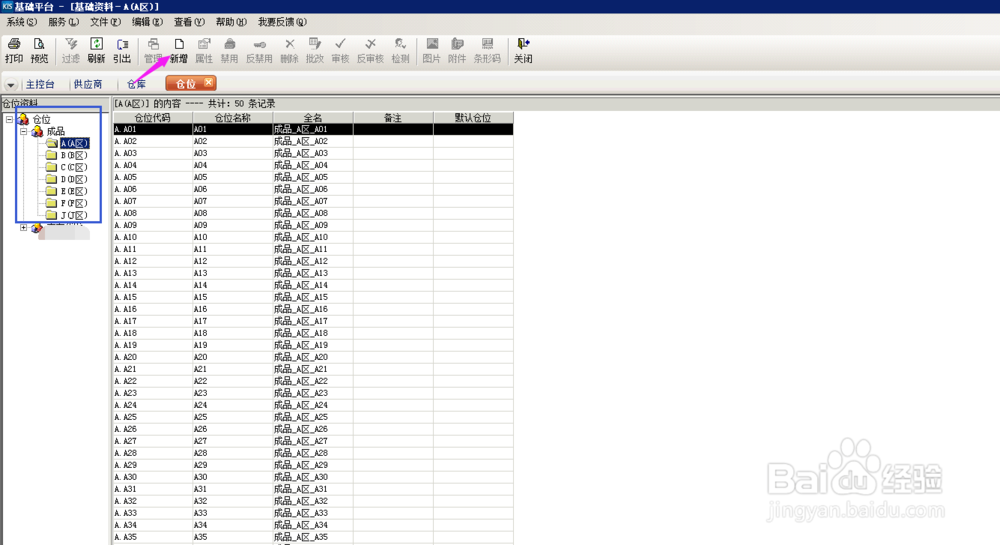Screen dimensions: 1000x545
Task: Run the 检测 check icon
Action: click(401, 50)
